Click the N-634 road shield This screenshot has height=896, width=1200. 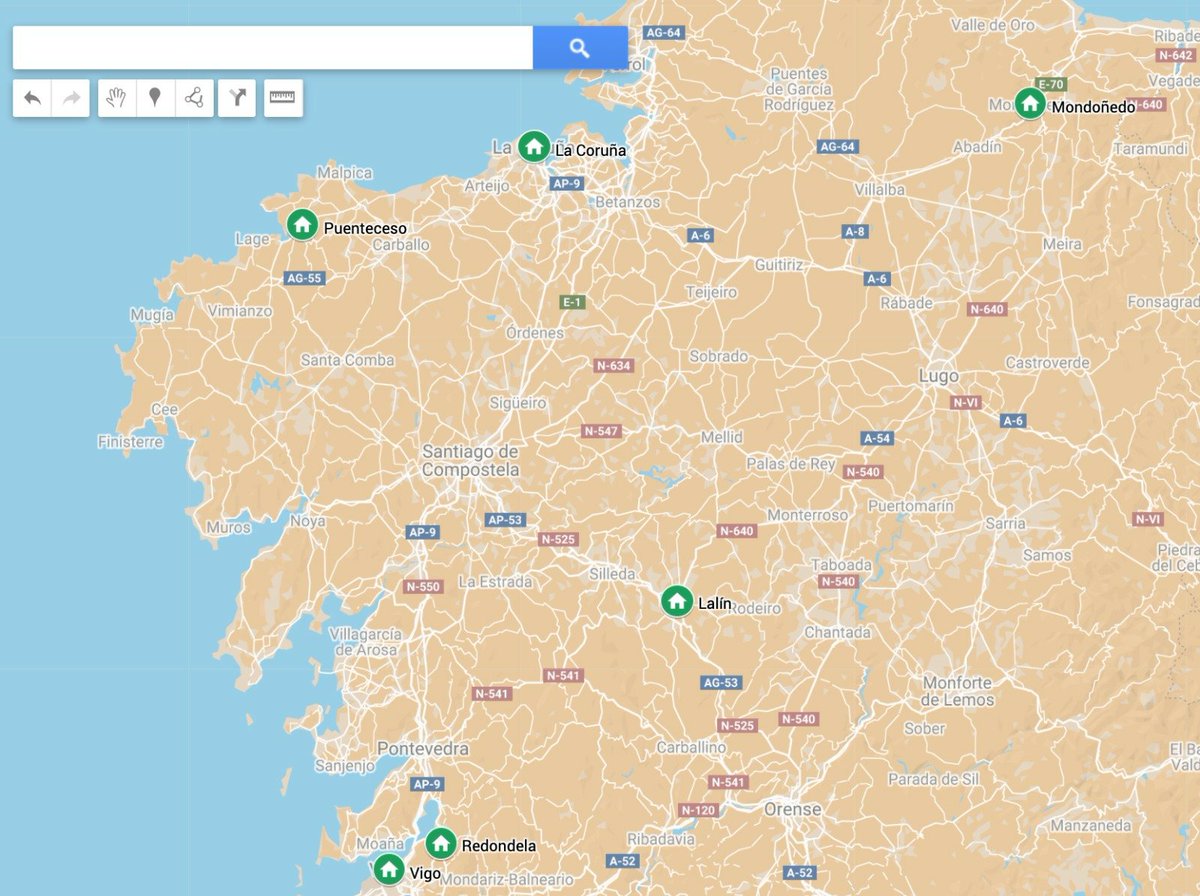pos(613,366)
